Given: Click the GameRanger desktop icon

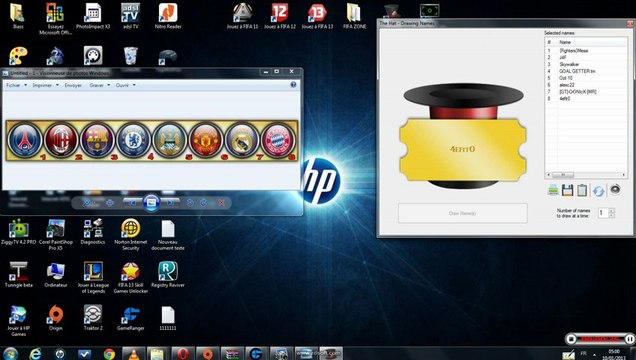Looking at the screenshot, I should 131,318.
